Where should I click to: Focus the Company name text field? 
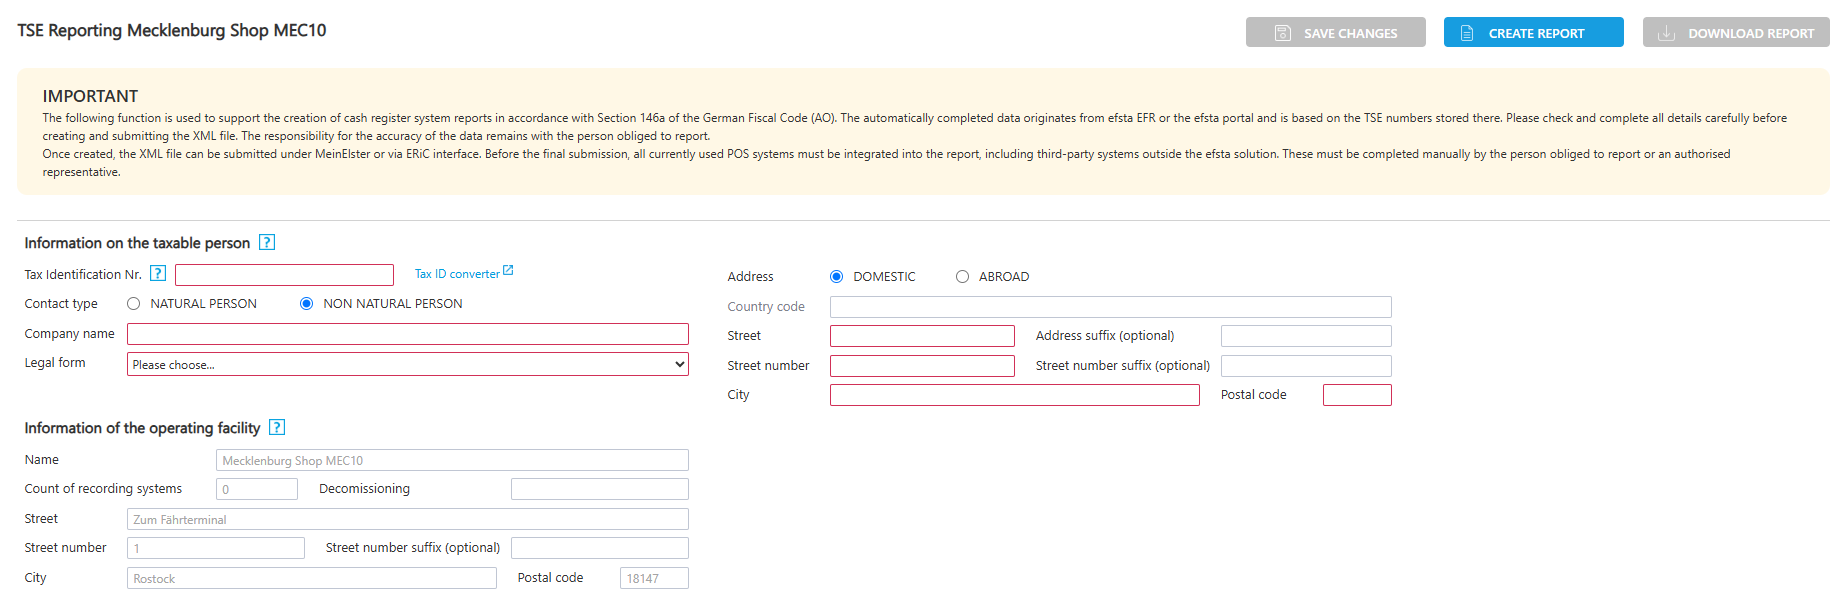pyautogui.click(x=407, y=334)
